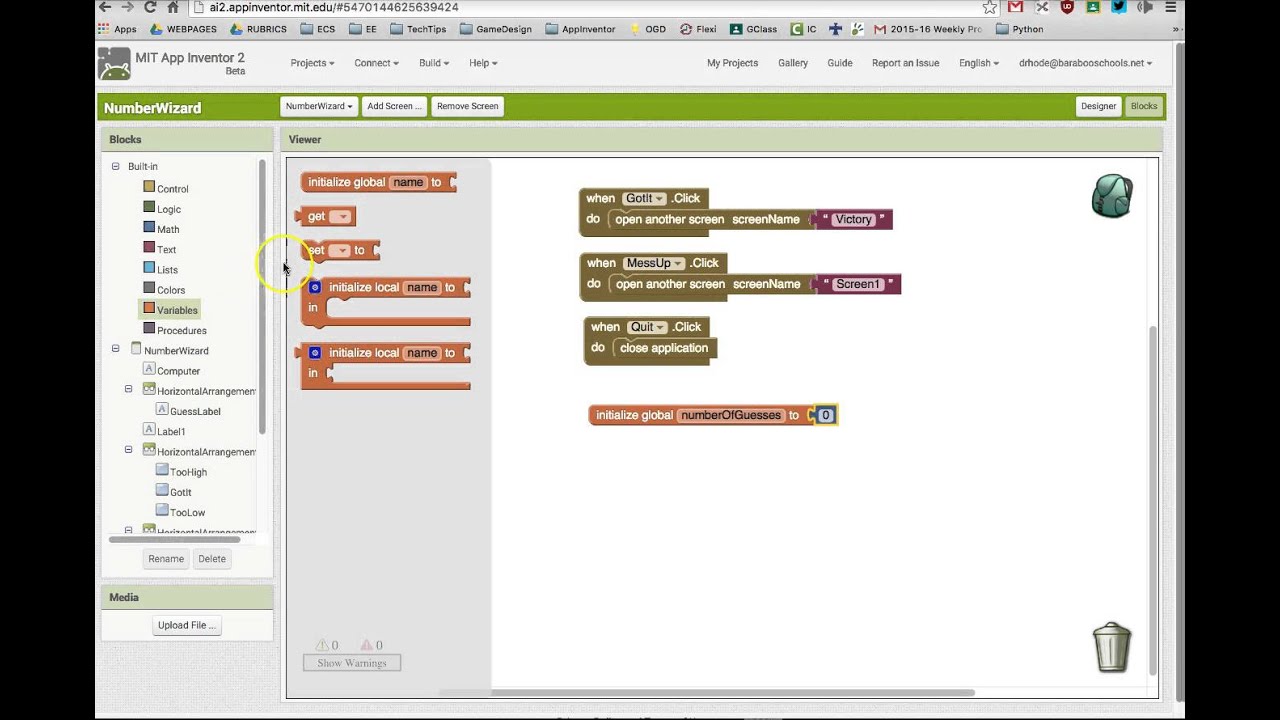Bookmark this page with the star icon

click(990, 7)
